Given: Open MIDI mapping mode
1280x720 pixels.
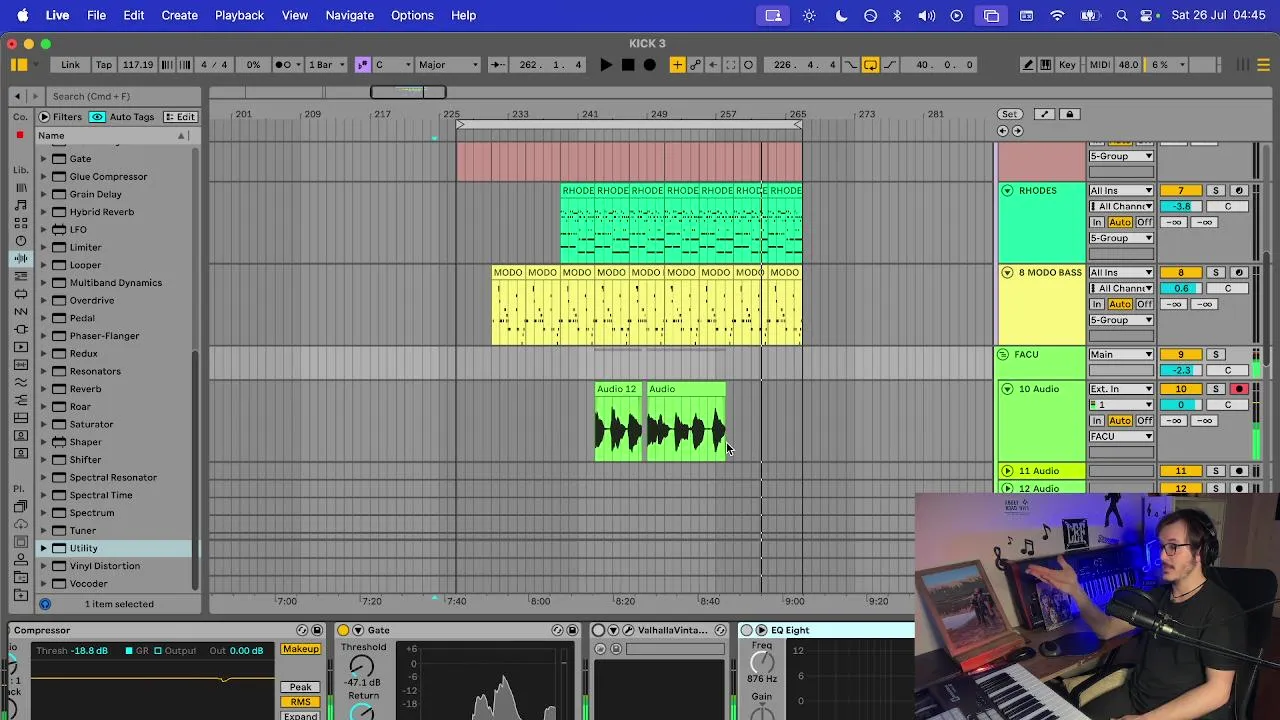Looking at the screenshot, I should [x=1099, y=65].
